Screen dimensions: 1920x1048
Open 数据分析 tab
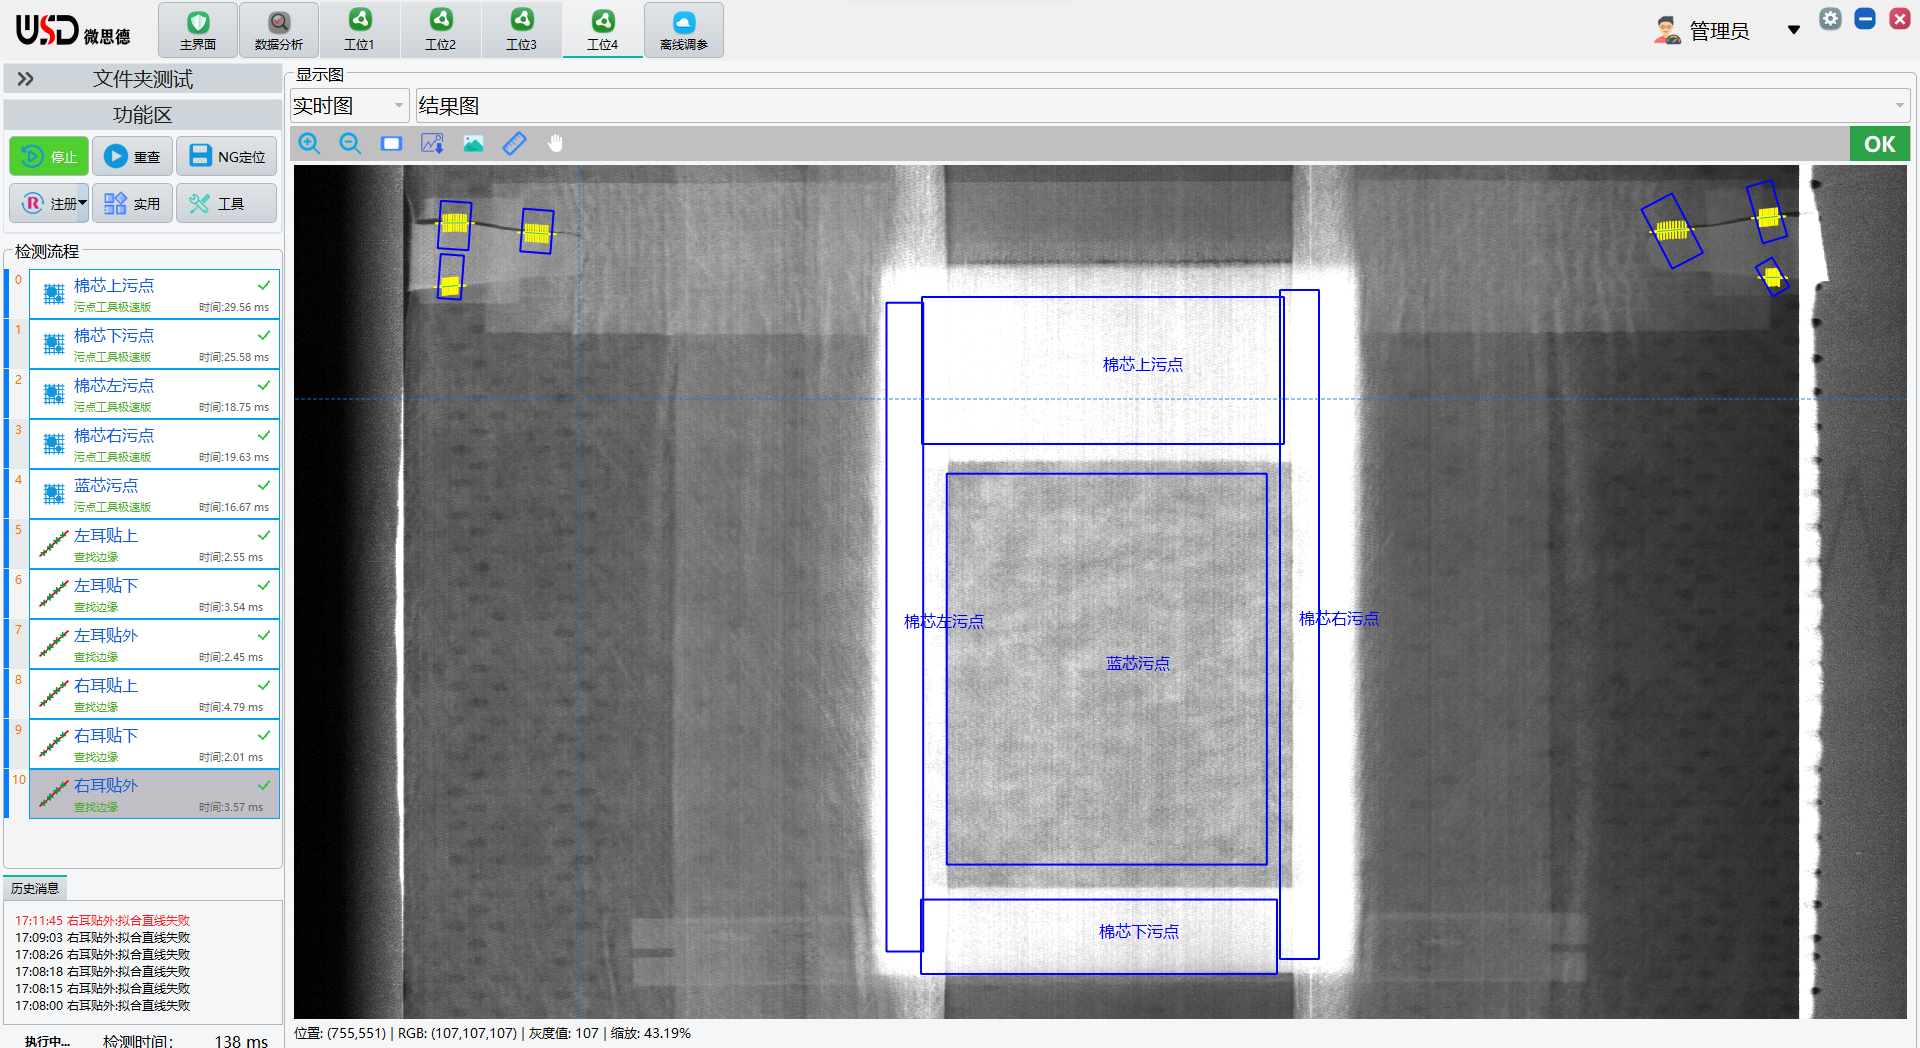click(279, 30)
